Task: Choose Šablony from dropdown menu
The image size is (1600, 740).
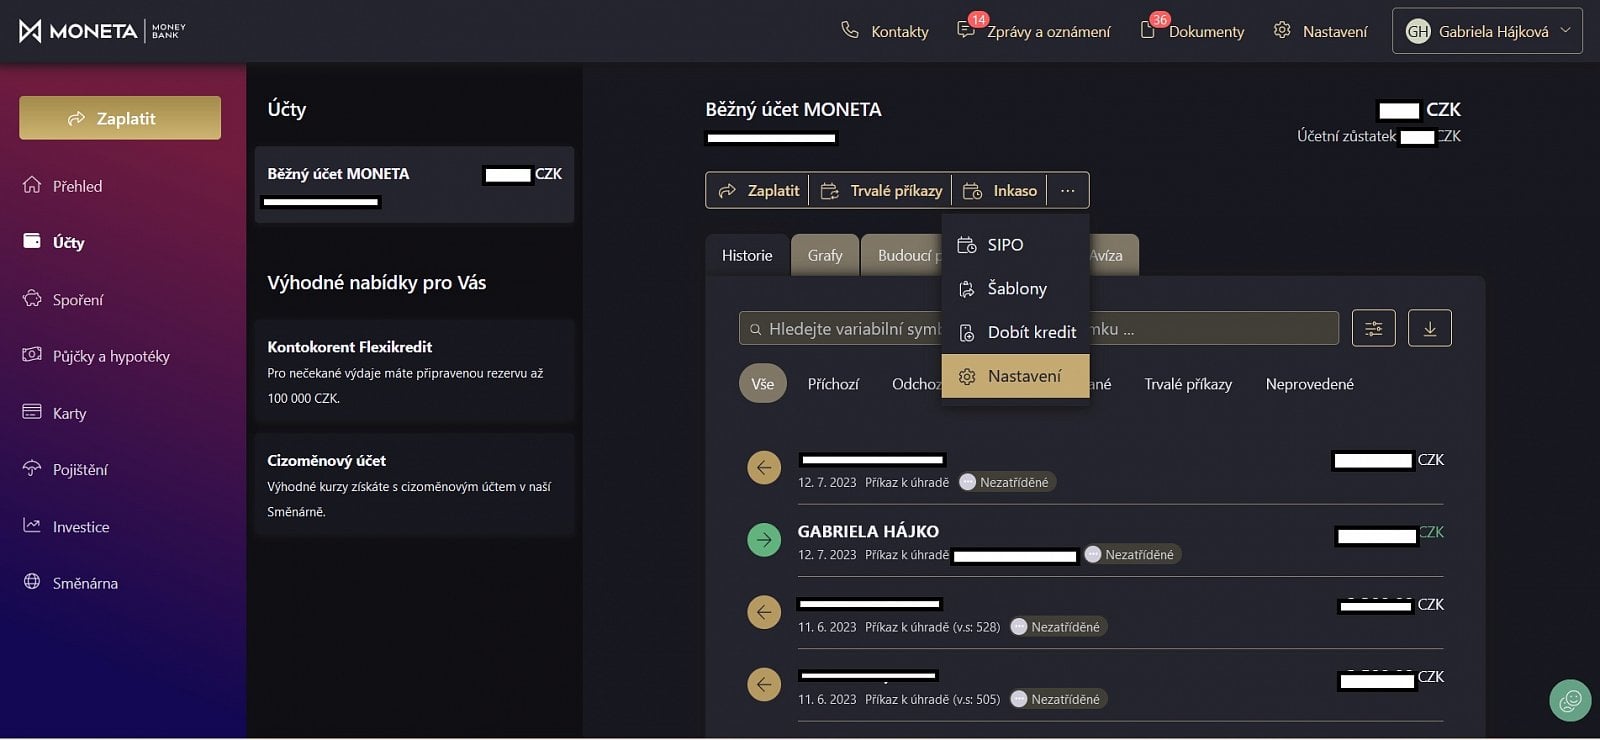Action: pyautogui.click(x=1015, y=289)
